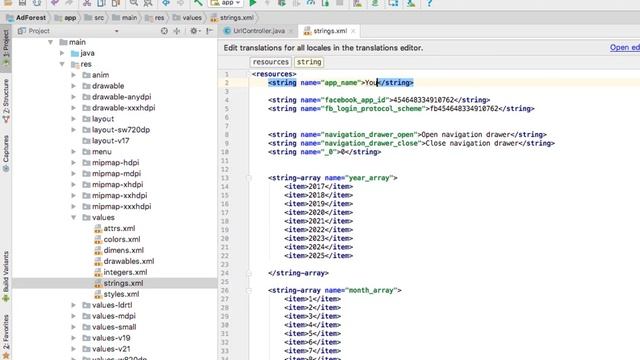Screen dimensions: 640x360
Task: Open the Captures side tool tab
Action: click(x=6, y=154)
